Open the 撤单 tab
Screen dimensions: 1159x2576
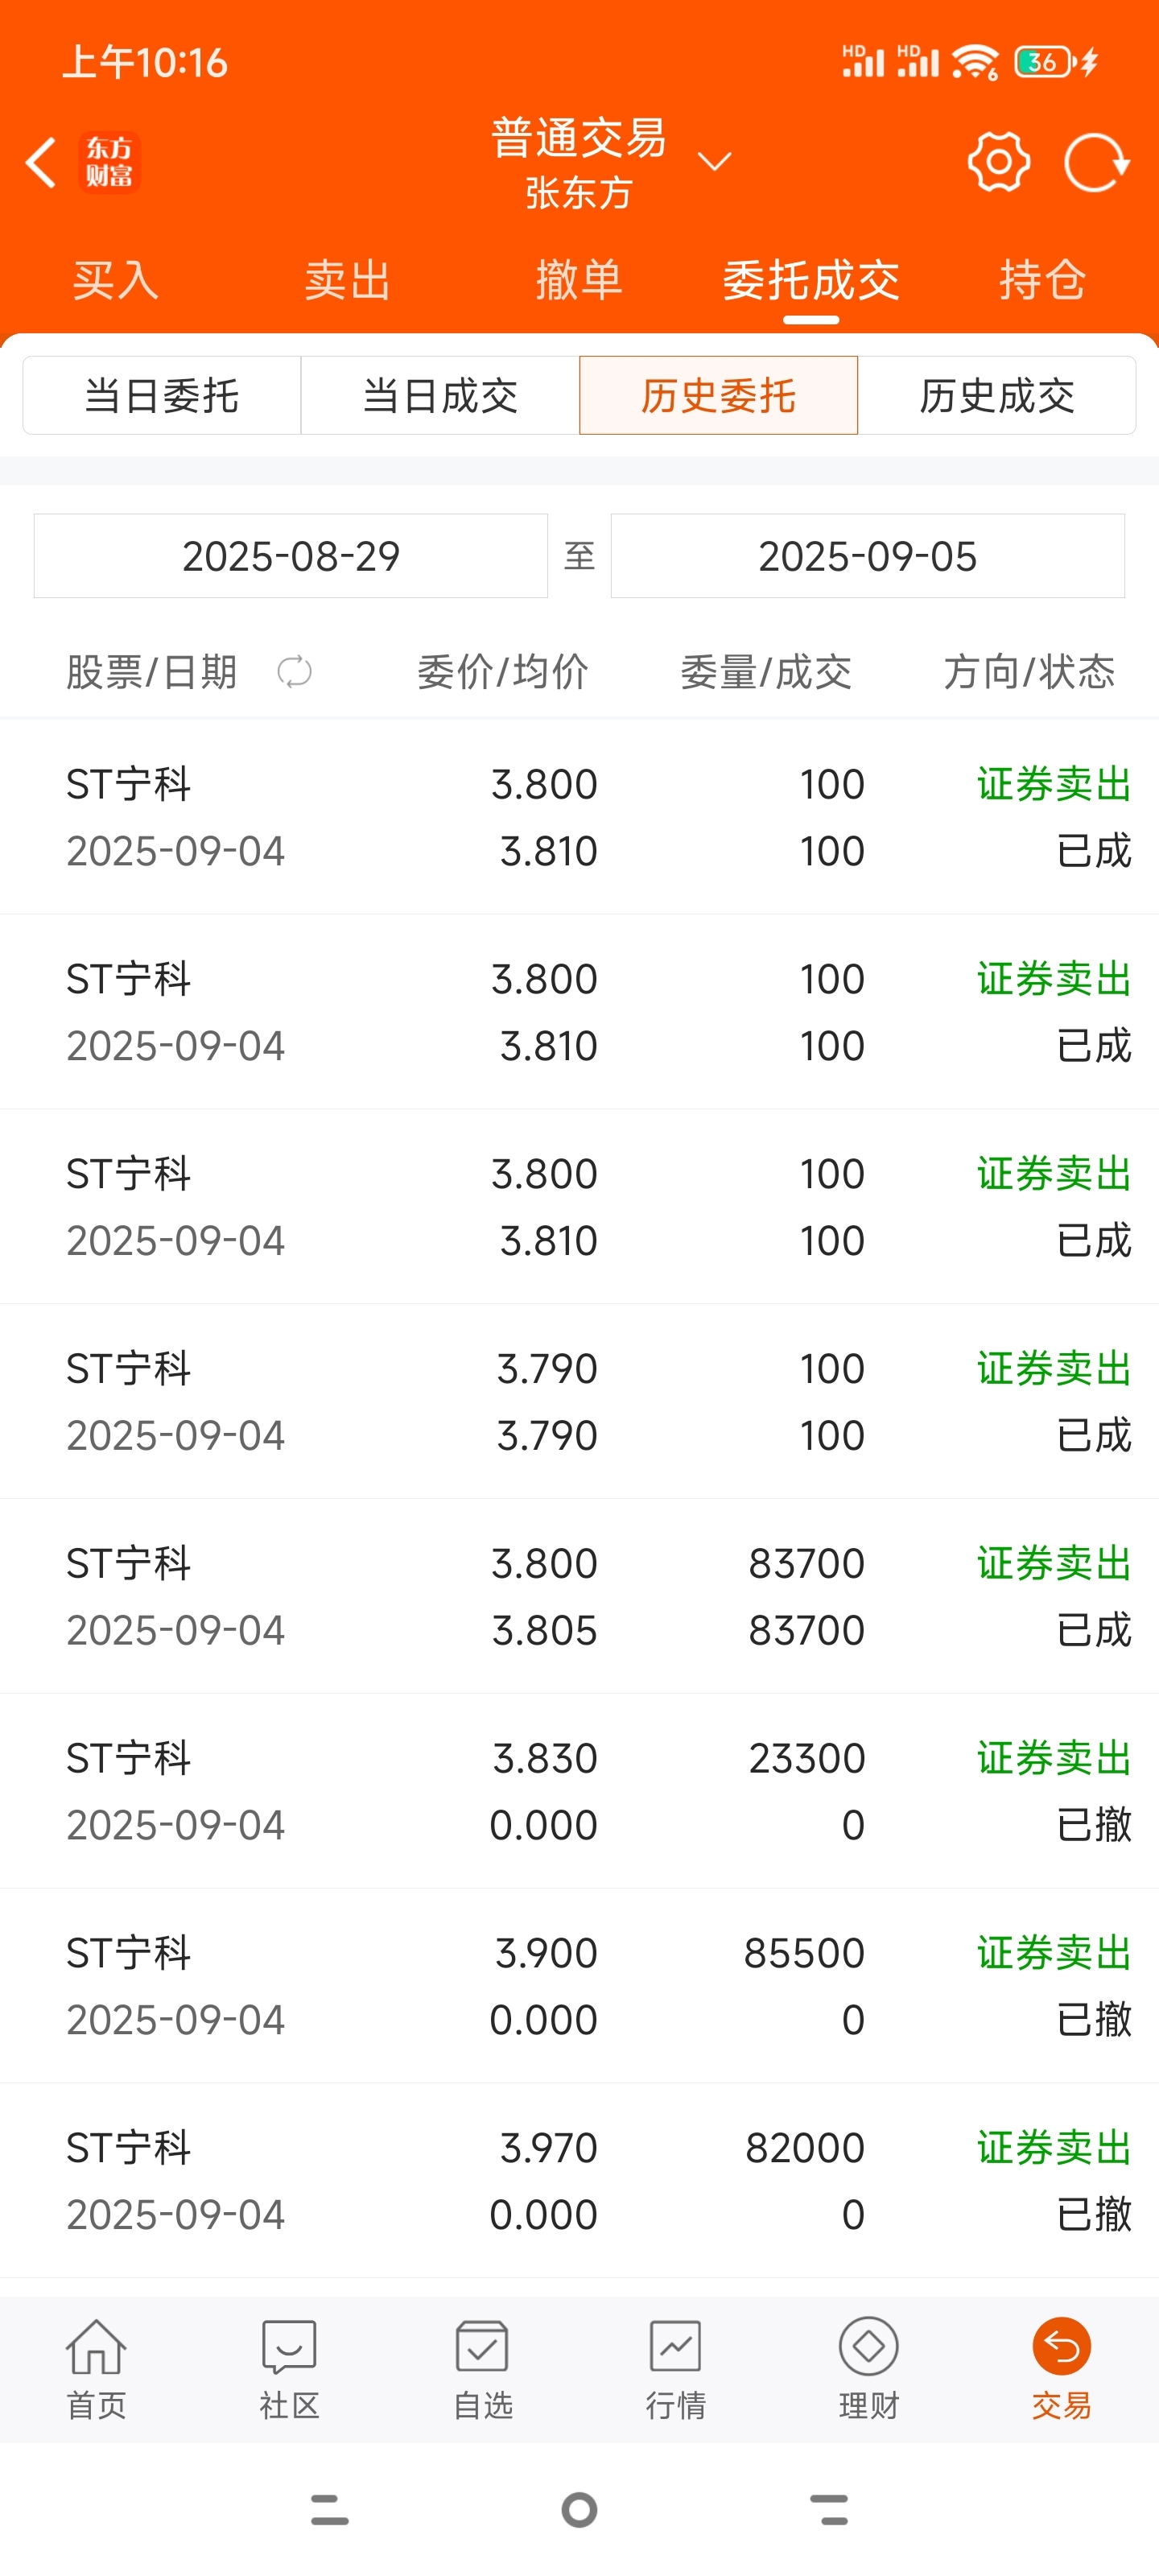point(579,280)
